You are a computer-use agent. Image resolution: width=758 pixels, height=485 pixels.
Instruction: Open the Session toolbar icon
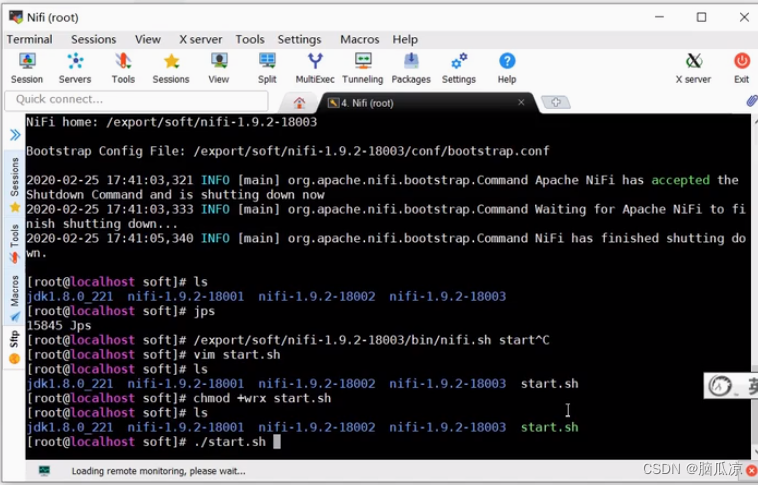pos(27,68)
